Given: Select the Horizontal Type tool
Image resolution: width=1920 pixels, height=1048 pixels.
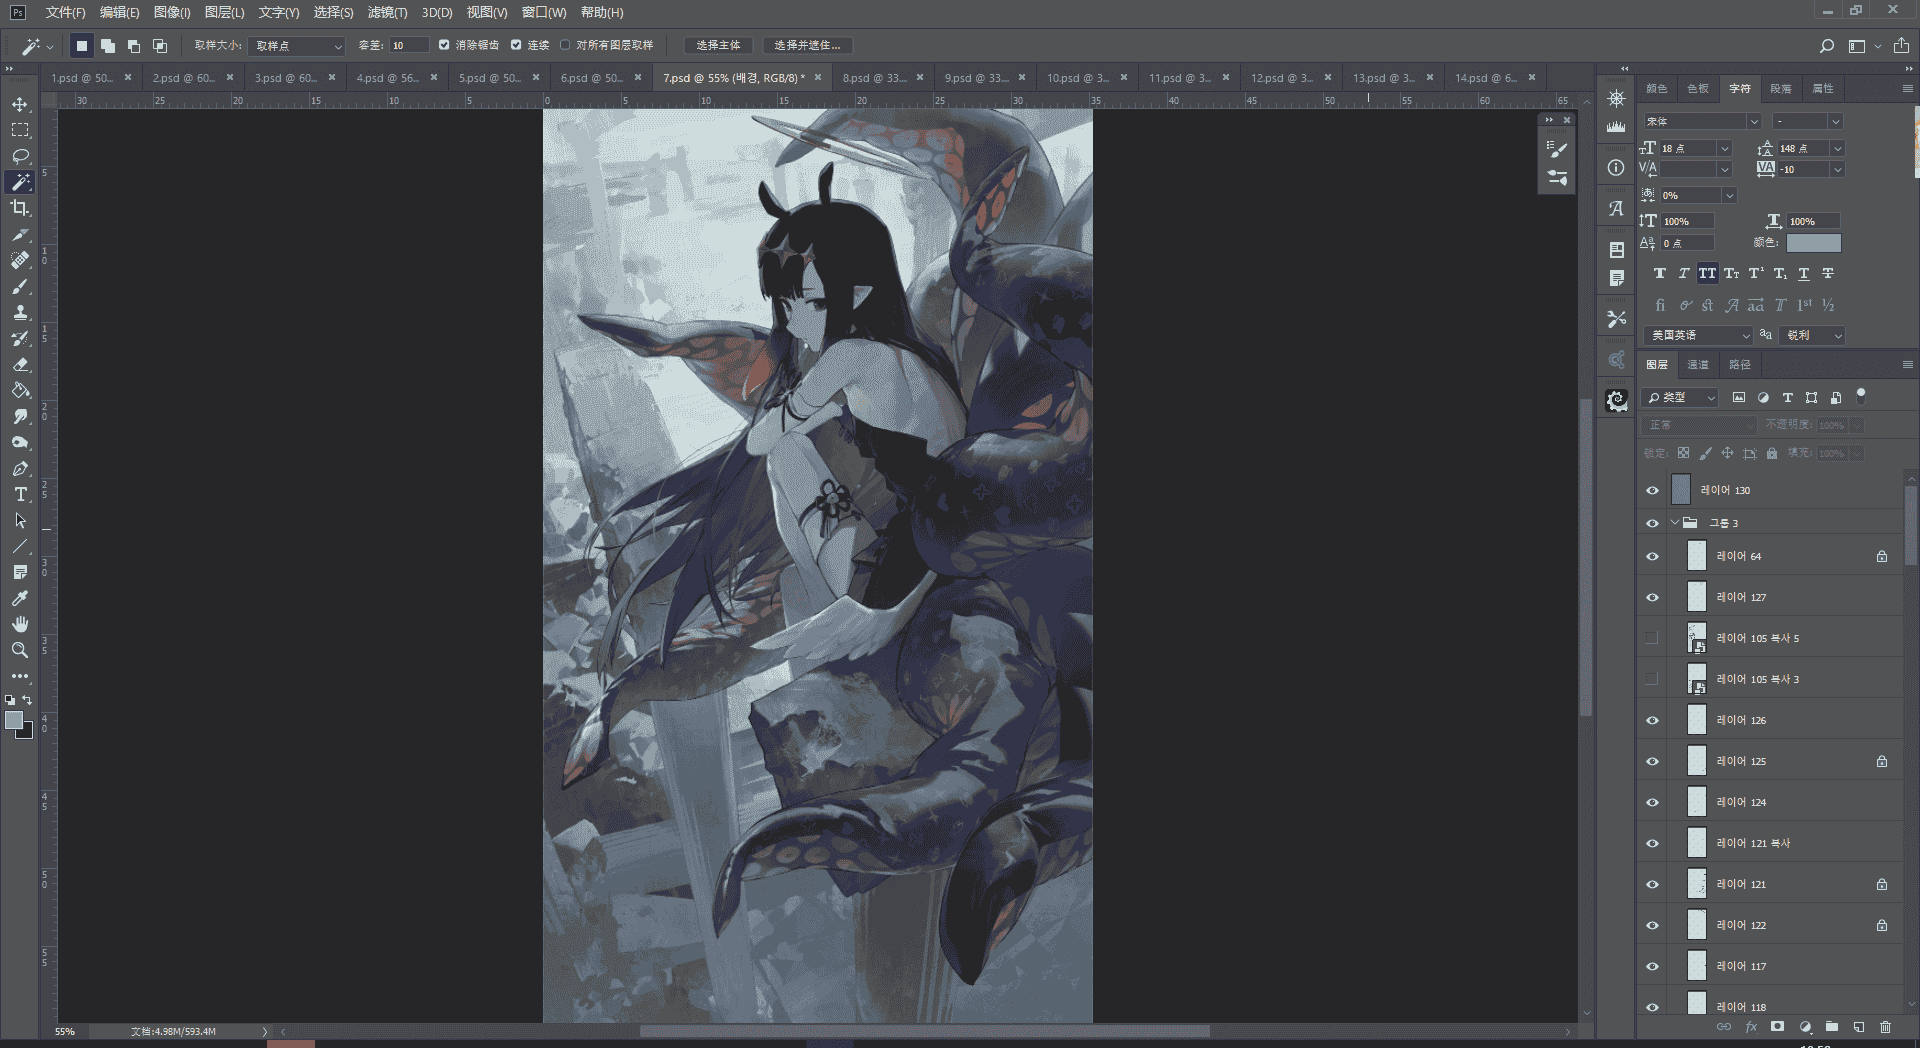Looking at the screenshot, I should coord(20,494).
